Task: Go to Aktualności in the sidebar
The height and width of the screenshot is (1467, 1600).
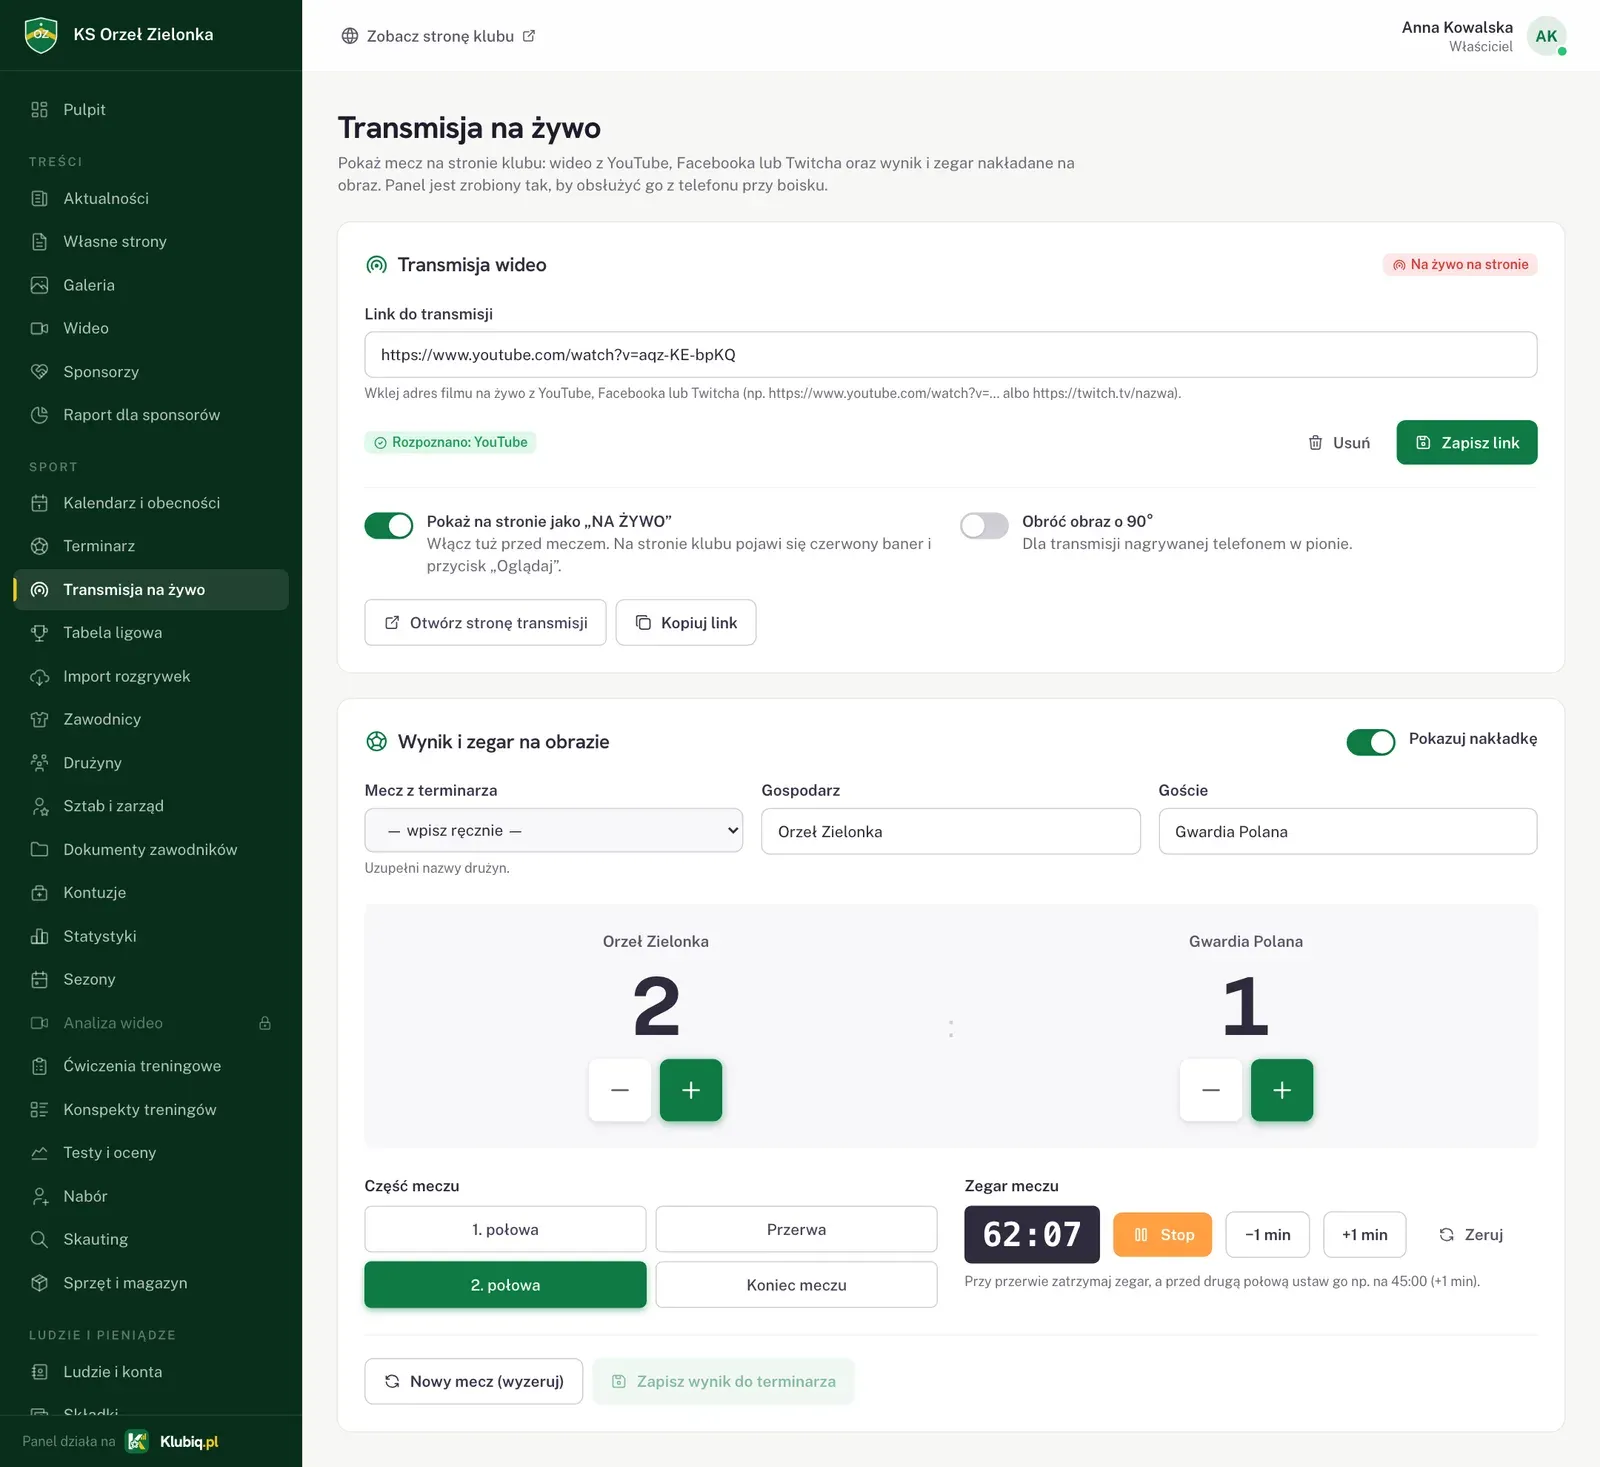Action: (151, 199)
